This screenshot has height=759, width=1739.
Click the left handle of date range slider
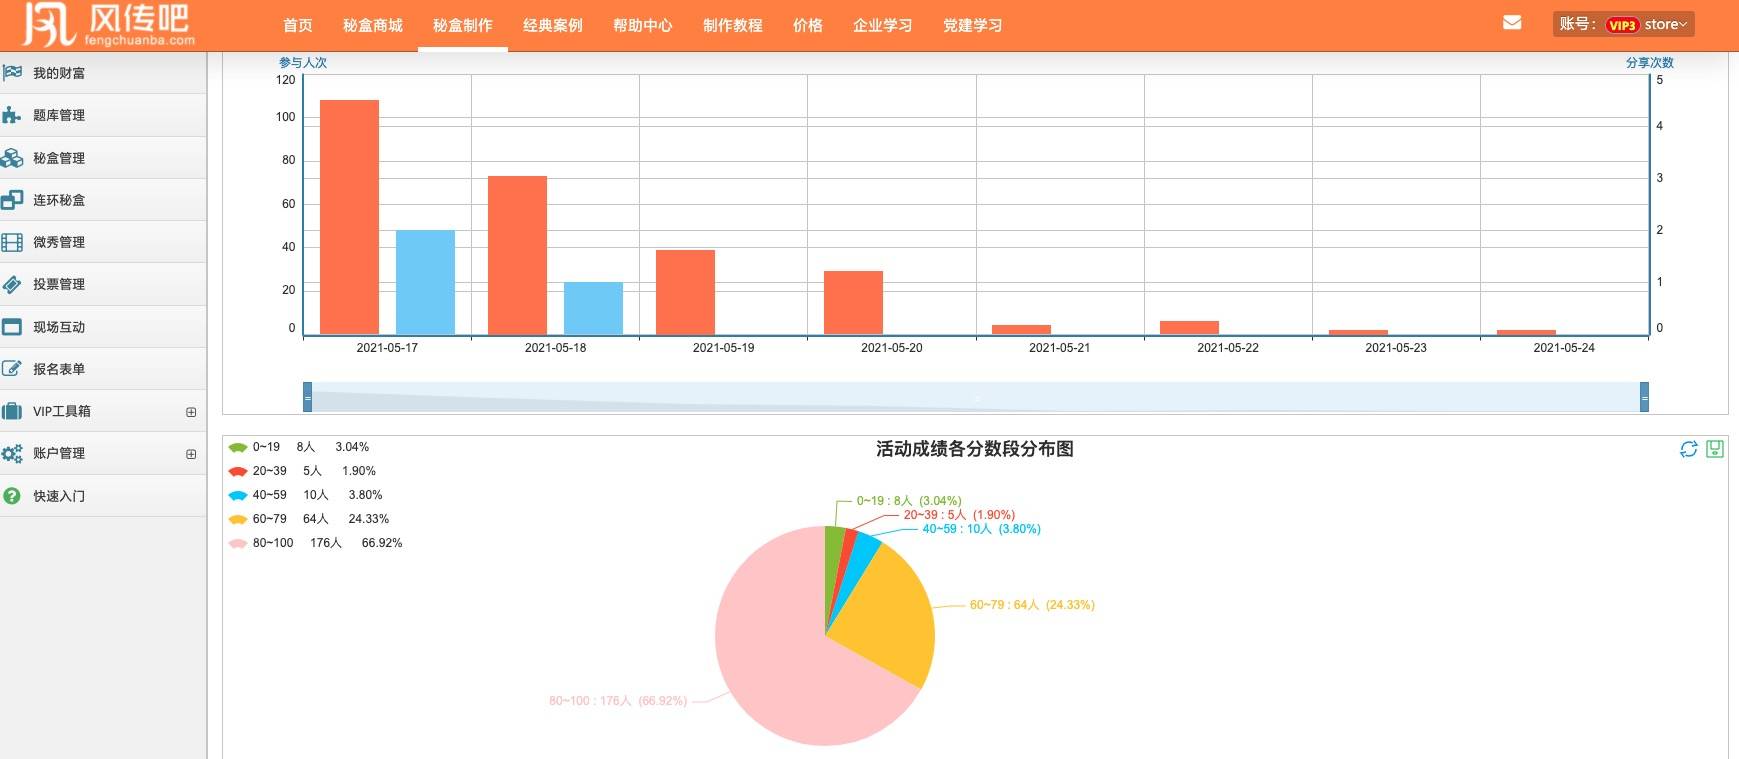[308, 397]
